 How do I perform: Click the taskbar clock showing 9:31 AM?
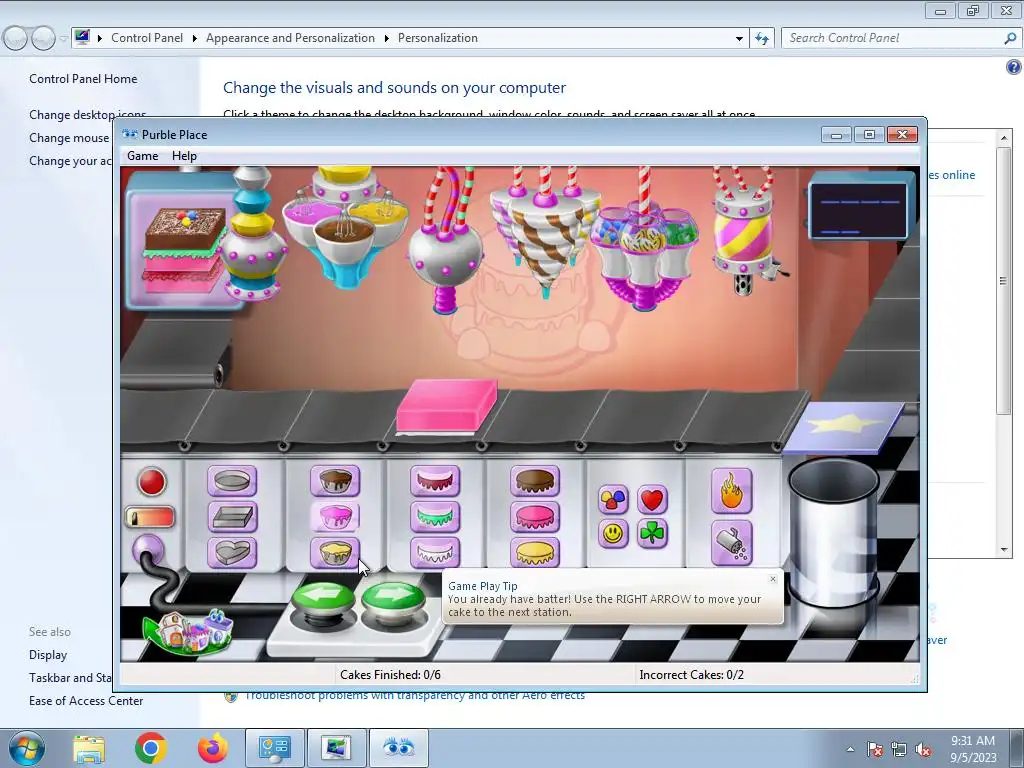973,749
